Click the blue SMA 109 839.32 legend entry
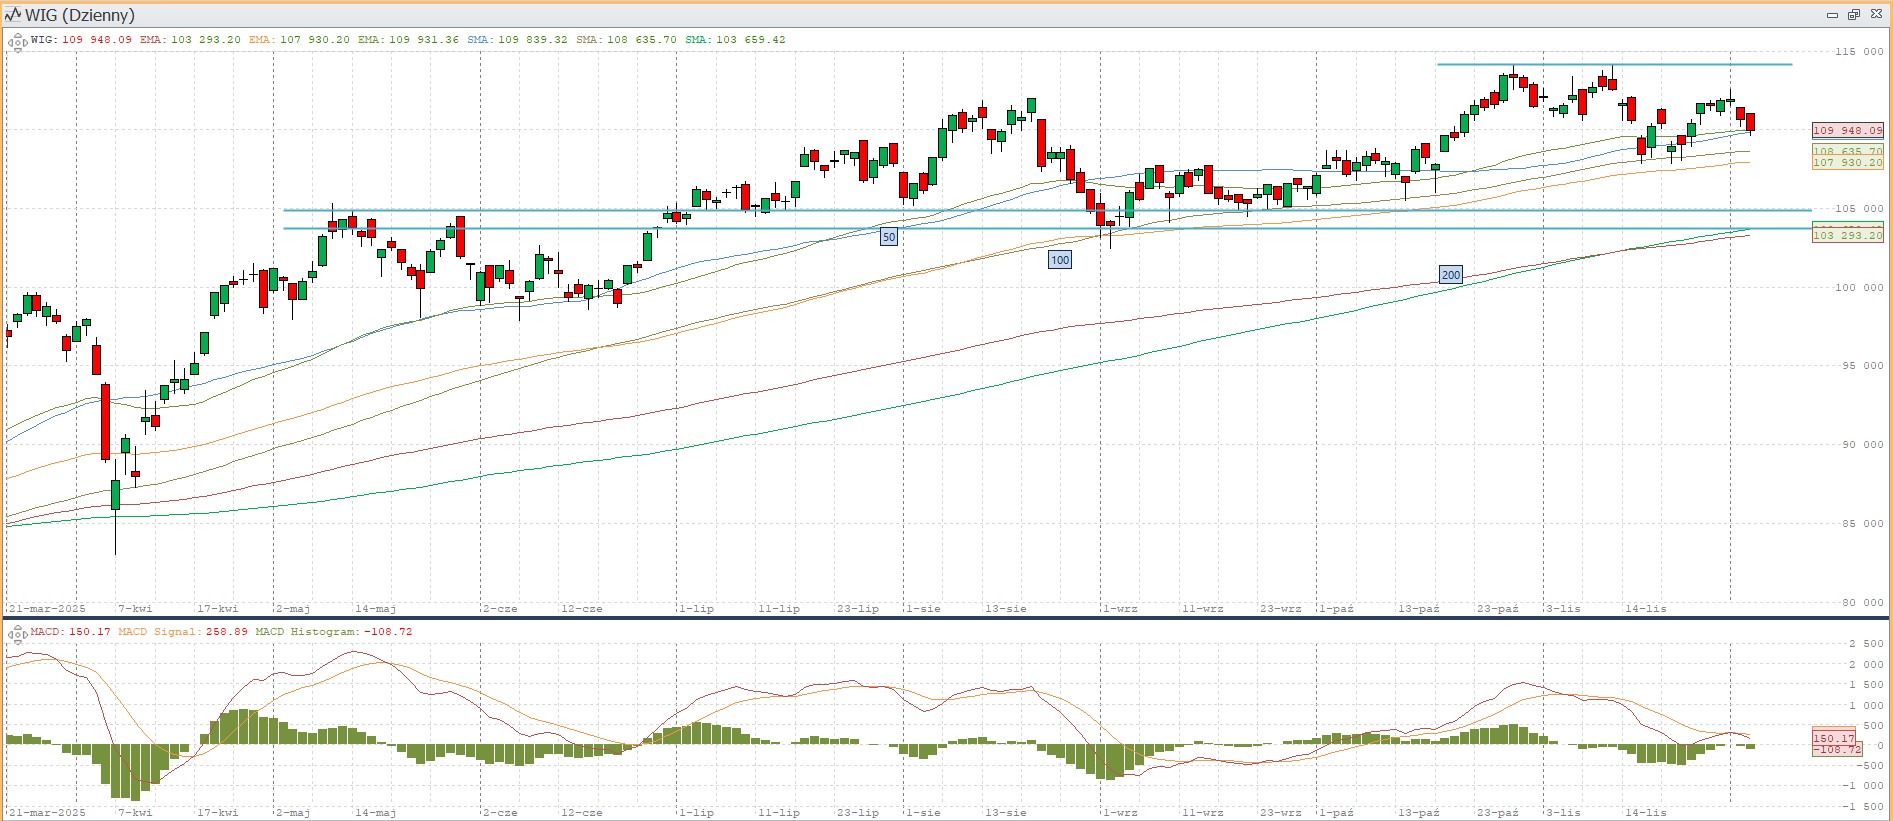Screen dimensions: 1893x821 pos(517,40)
